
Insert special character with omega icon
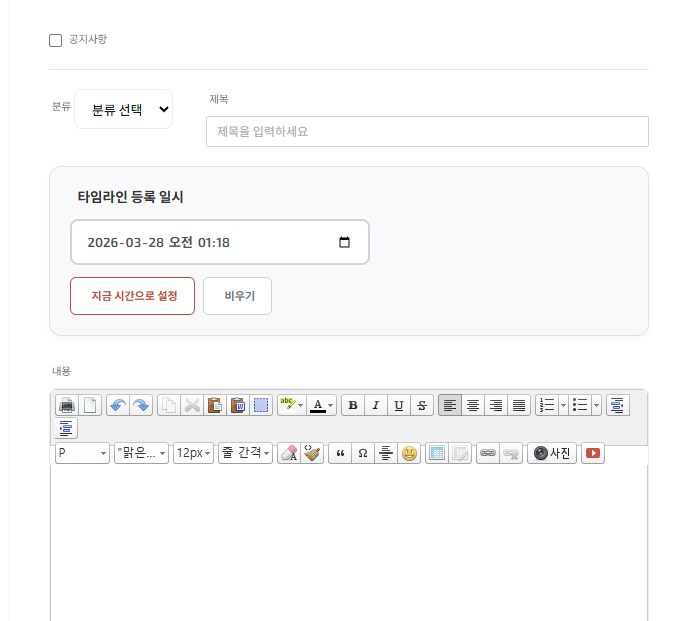pyautogui.click(x=362, y=453)
